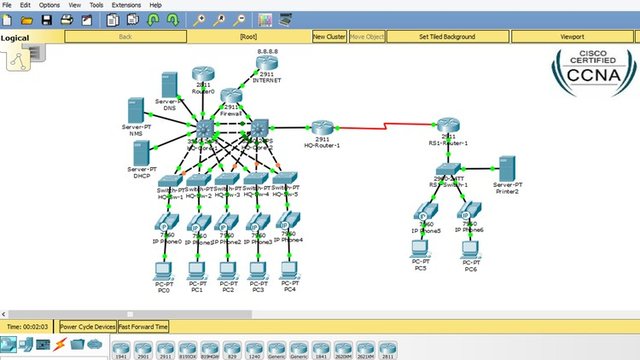
Task: Click the Print icon in toolbar
Action: 67,20
